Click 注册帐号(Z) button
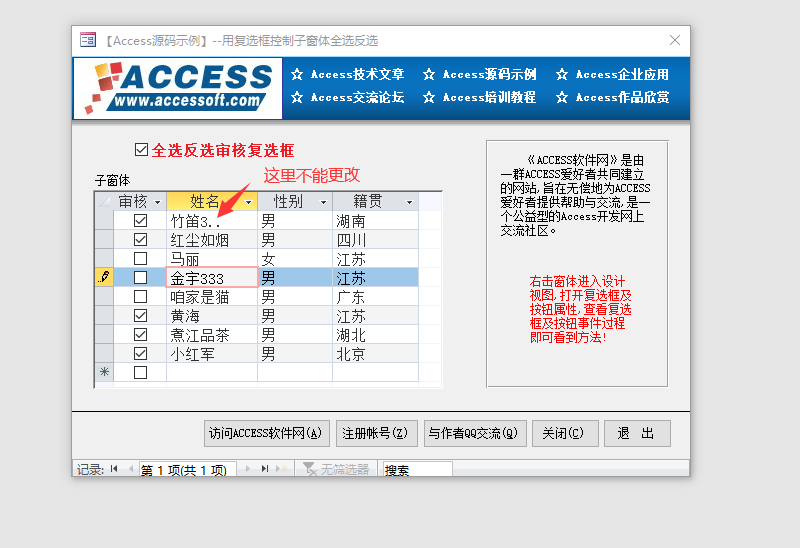This screenshot has height=548, width=800. pos(377,433)
